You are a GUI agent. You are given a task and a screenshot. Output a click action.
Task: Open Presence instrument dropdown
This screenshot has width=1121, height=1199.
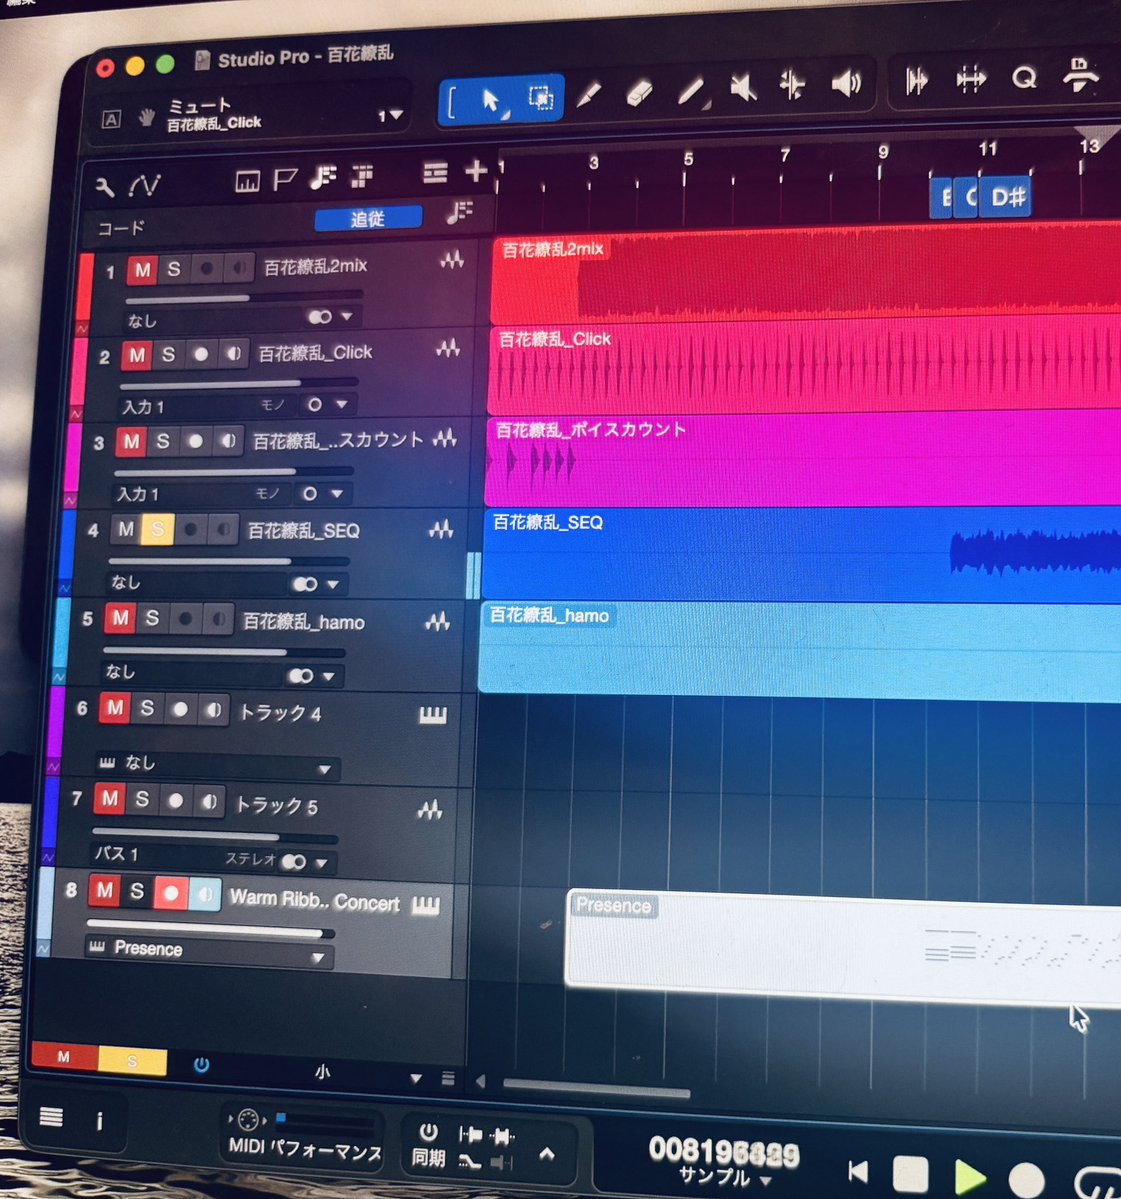click(318, 957)
